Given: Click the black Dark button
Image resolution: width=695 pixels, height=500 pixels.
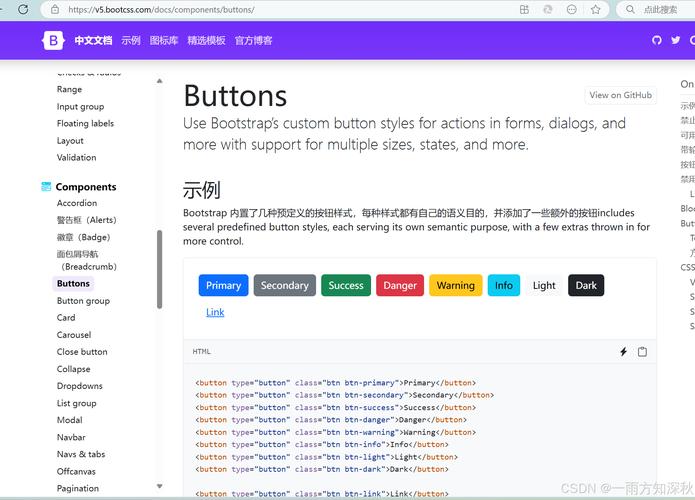Looking at the screenshot, I should 586,285.
